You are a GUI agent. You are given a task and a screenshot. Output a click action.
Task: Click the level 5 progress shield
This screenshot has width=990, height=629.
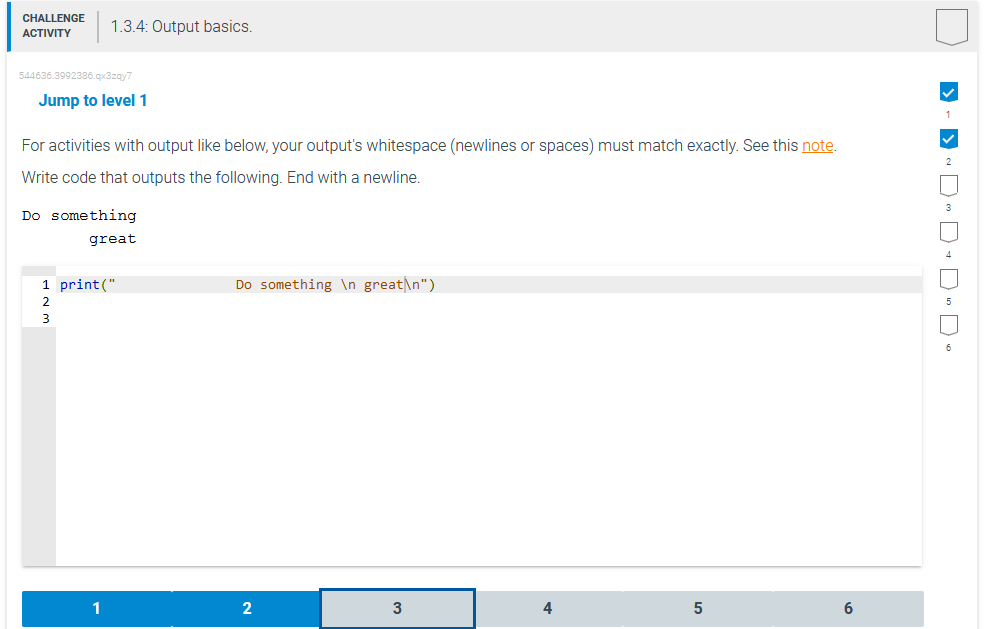[947, 278]
